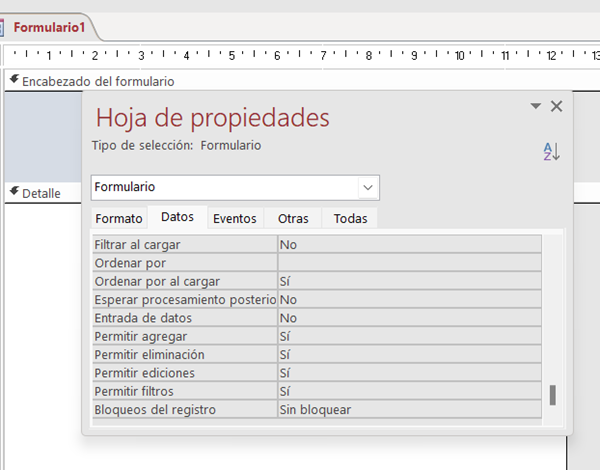
Task: Open the Eventos tab
Action: (234, 218)
